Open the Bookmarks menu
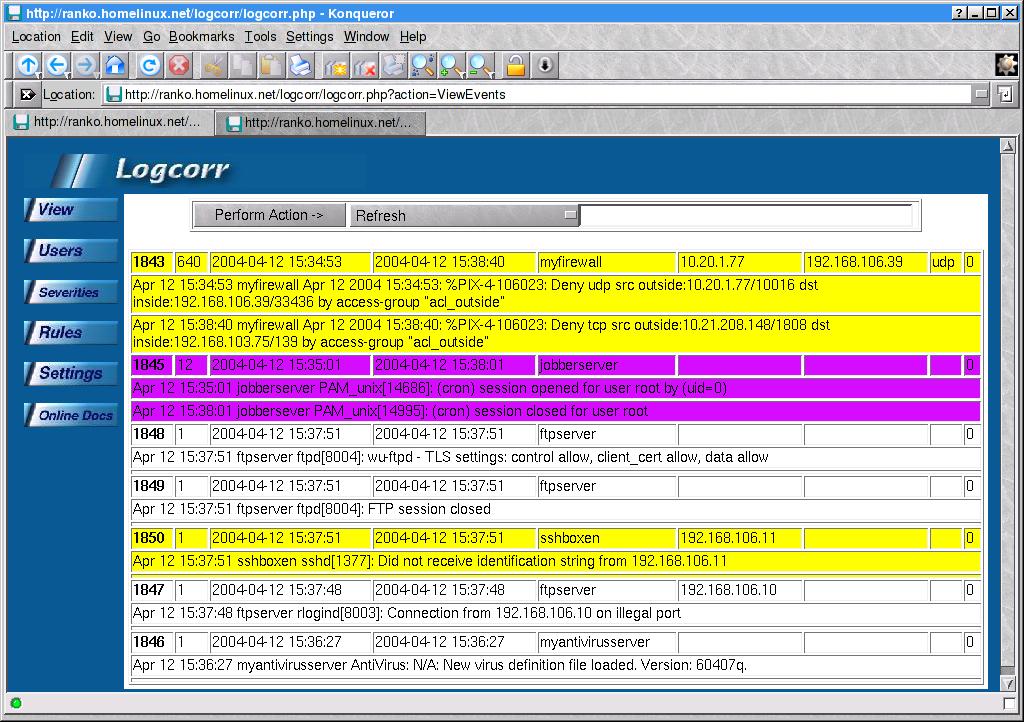Image resolution: width=1024 pixels, height=722 pixels. [201, 36]
